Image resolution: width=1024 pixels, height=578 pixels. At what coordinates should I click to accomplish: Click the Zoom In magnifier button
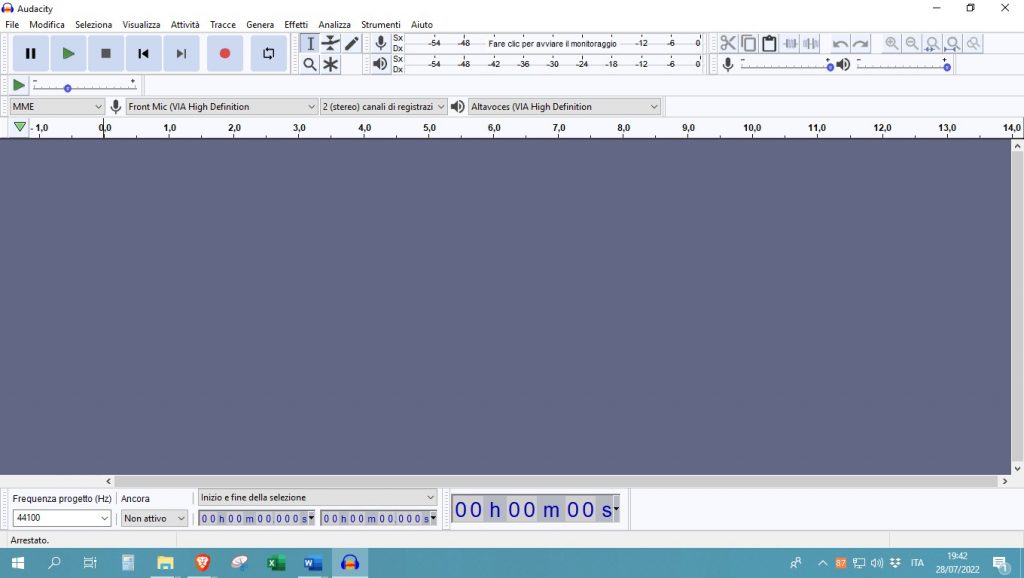(892, 44)
